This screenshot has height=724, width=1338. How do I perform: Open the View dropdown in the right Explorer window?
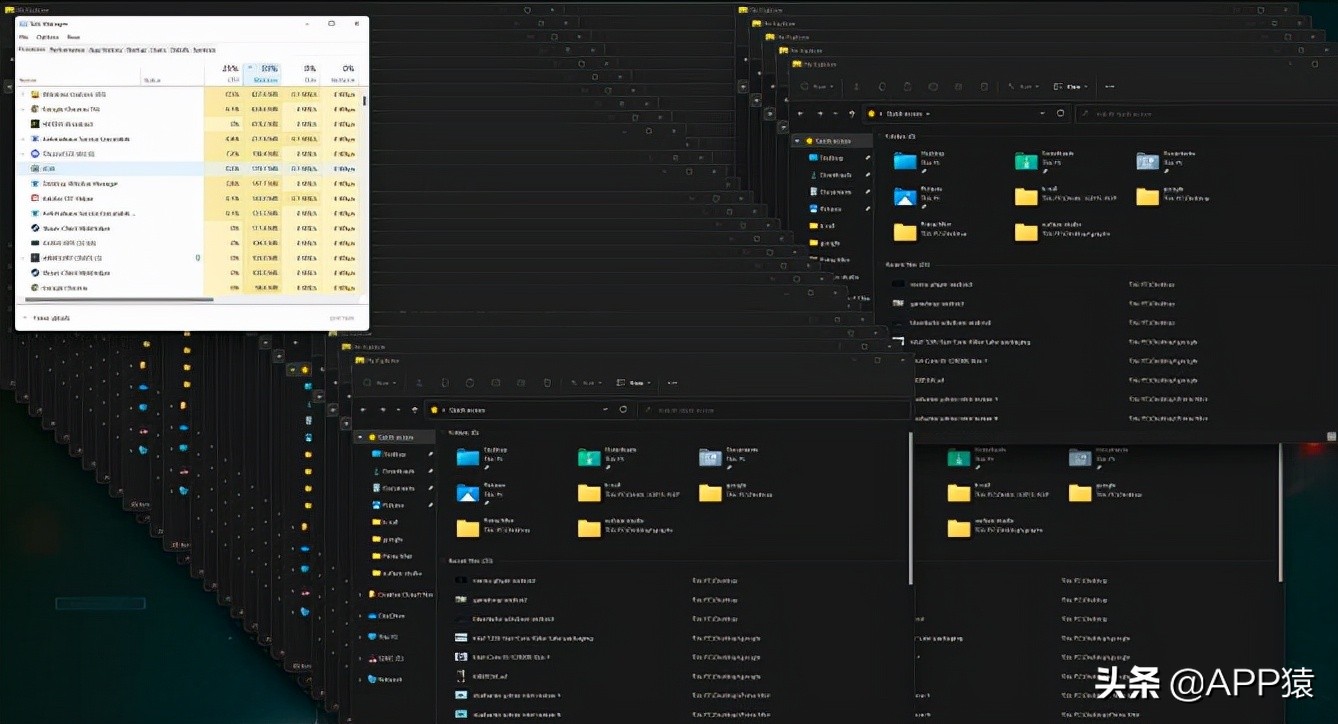1070,87
